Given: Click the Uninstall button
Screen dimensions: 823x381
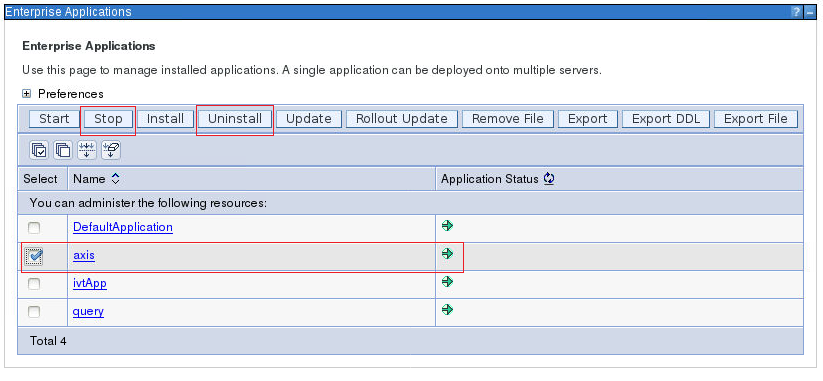Looking at the screenshot, I should 235,119.
